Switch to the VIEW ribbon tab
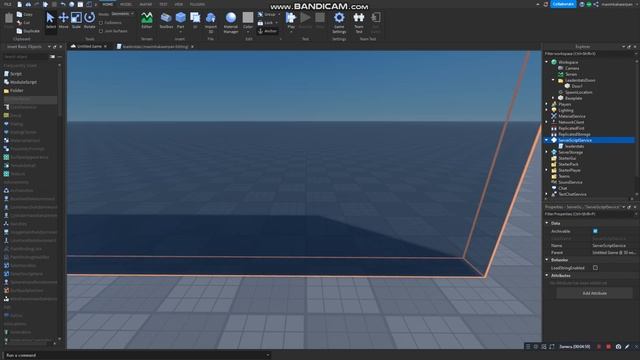The height and width of the screenshot is (360, 640). coord(179,4)
